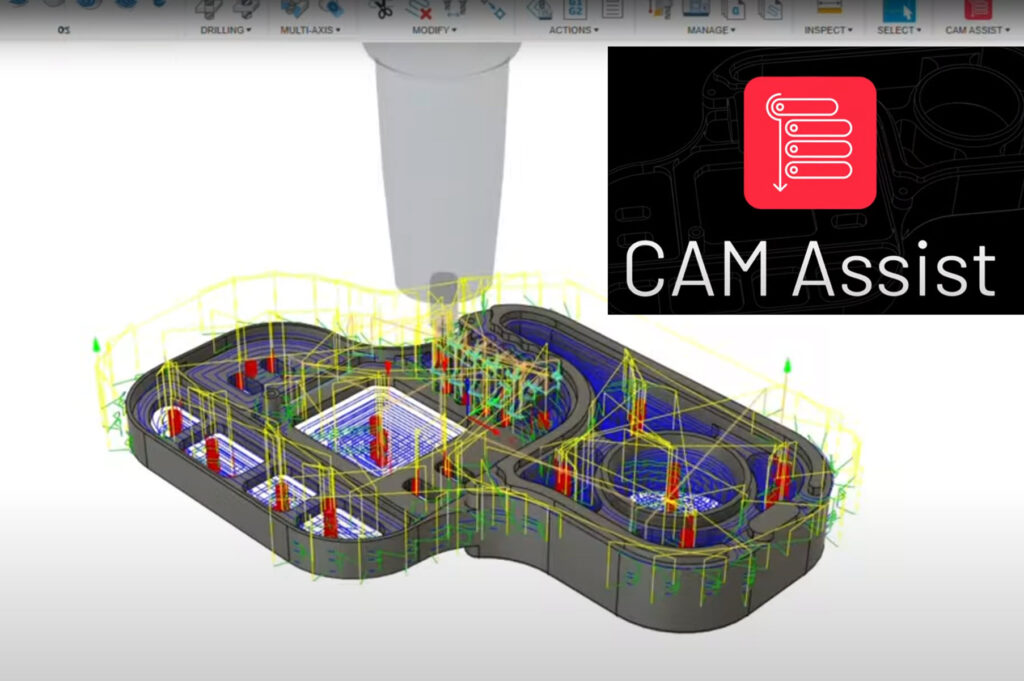The width and height of the screenshot is (1024, 681).
Task: Open the ACTIONS dropdown menu
Action: [573, 30]
